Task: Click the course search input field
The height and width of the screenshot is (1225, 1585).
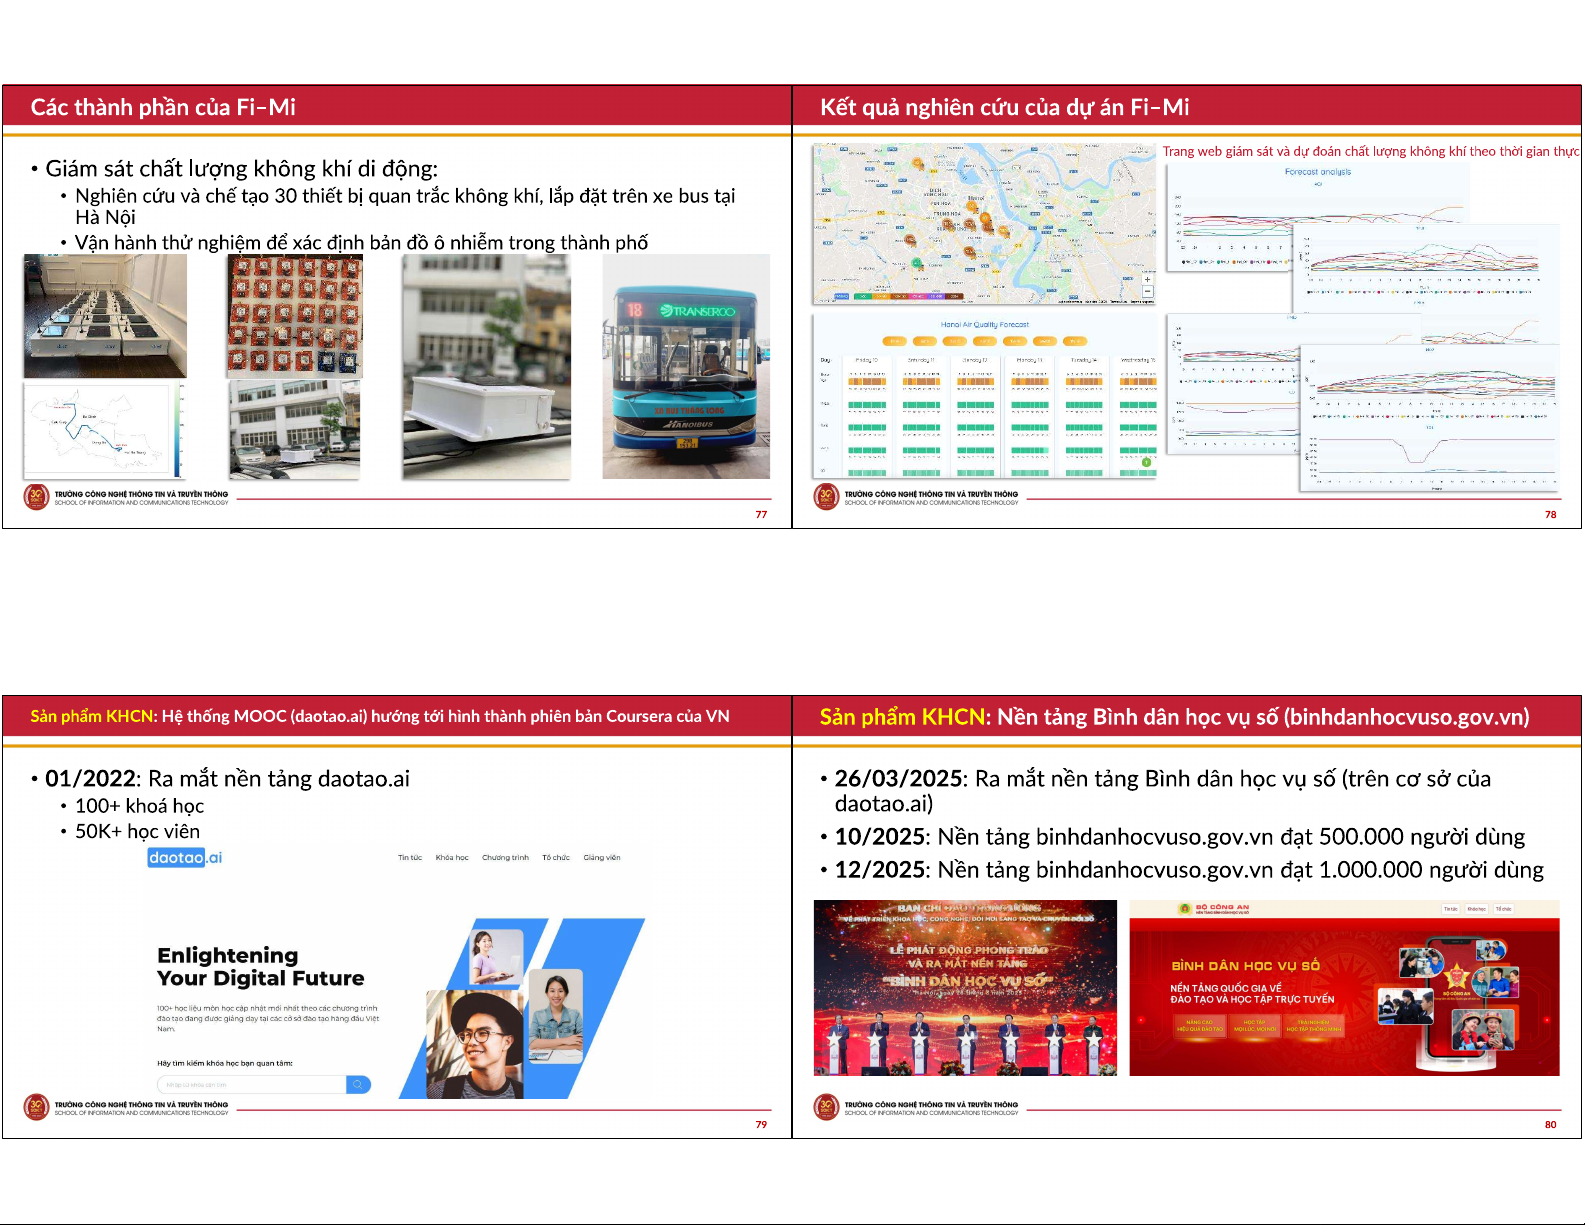Action: click(251, 1085)
